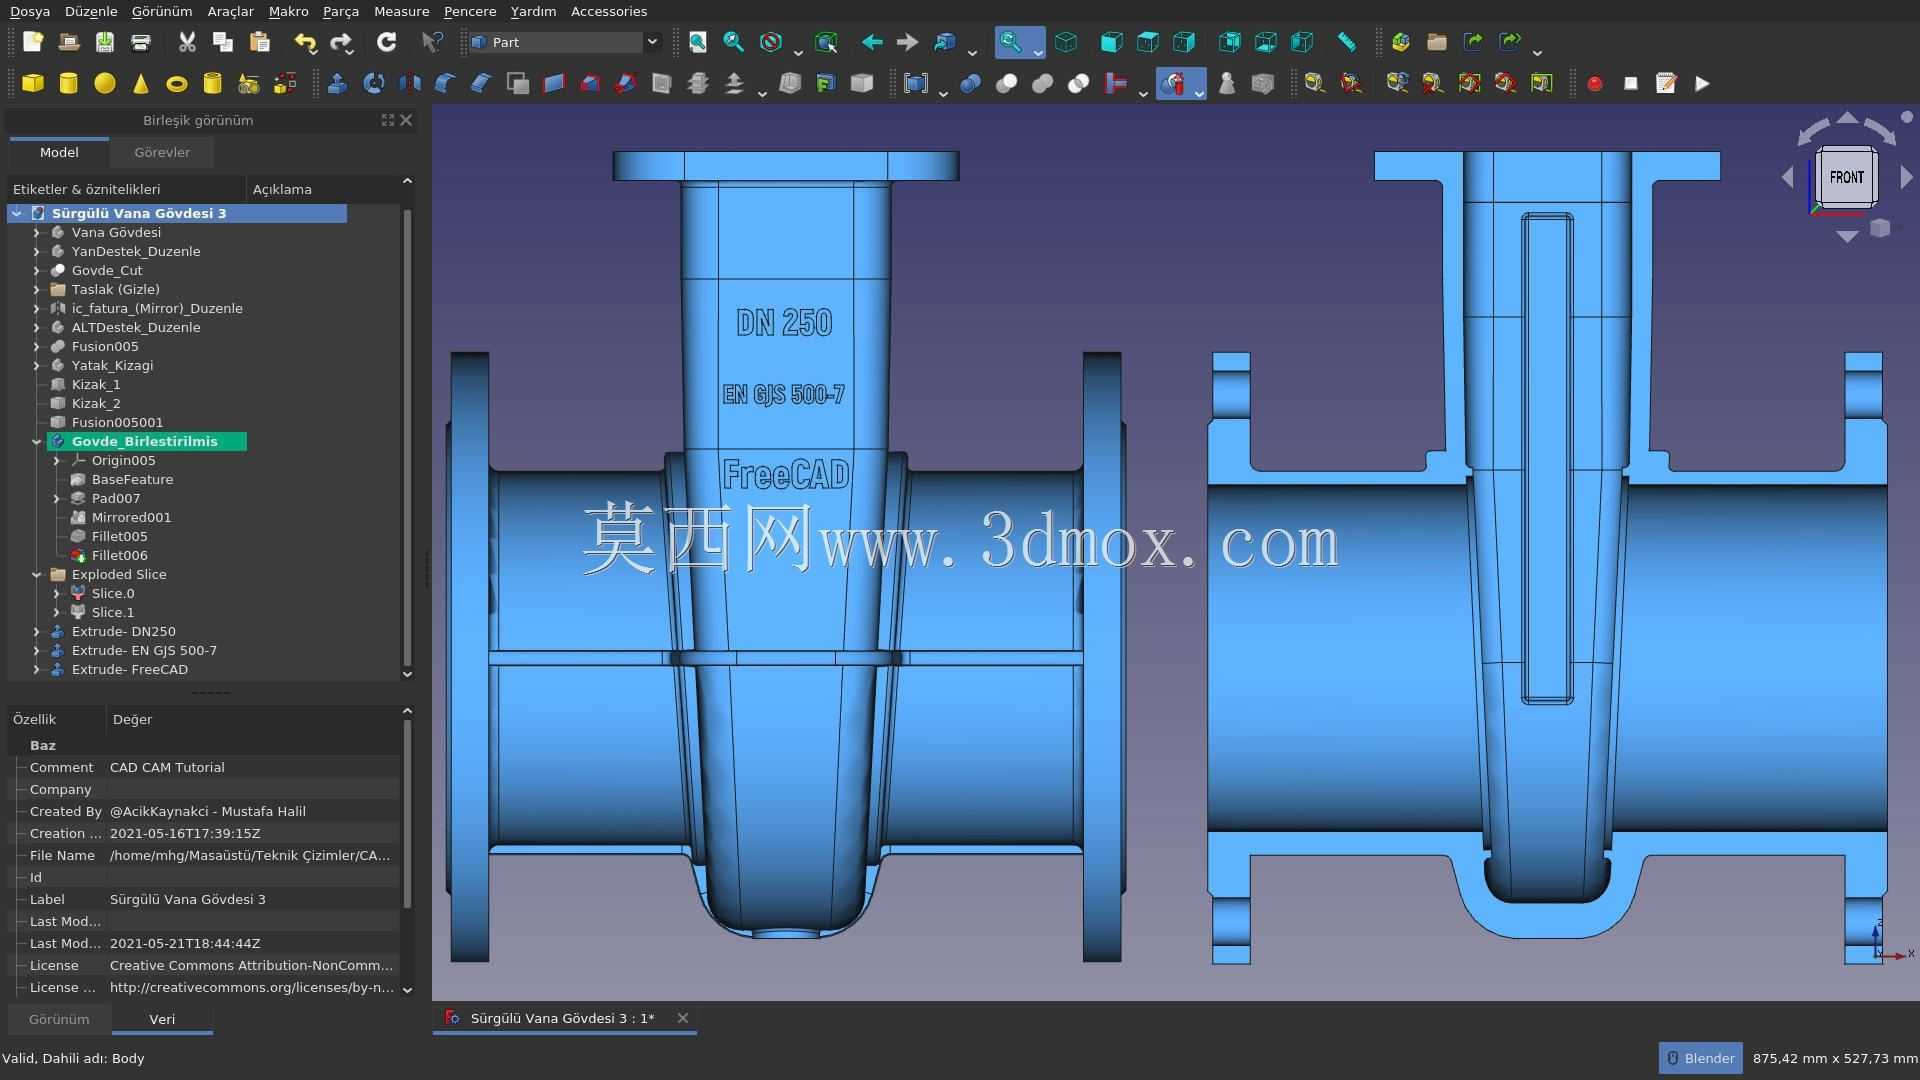Undo the last action

coord(305,42)
